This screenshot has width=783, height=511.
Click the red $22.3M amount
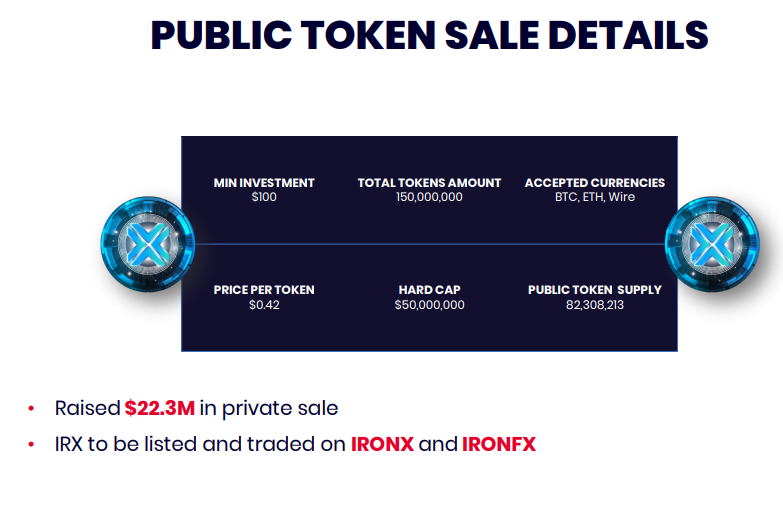click(160, 408)
